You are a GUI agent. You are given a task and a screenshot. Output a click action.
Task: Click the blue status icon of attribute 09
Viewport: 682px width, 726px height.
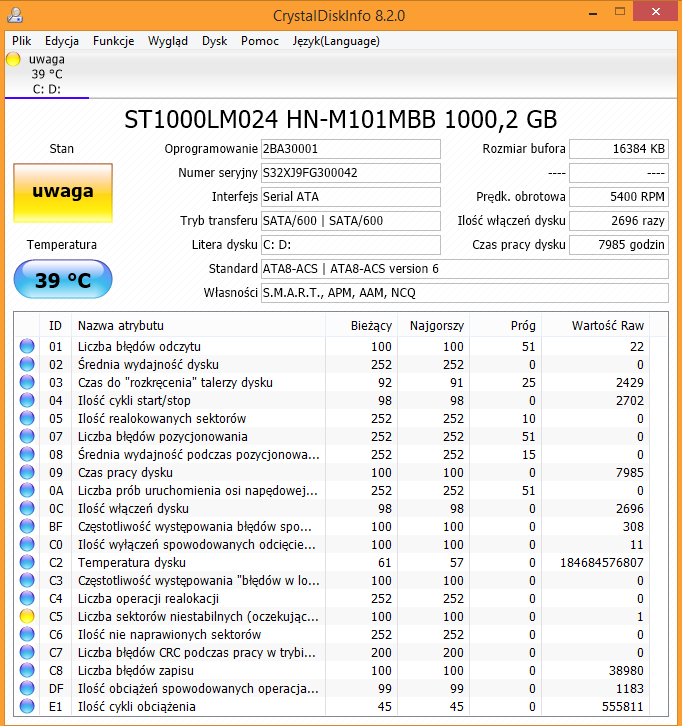[27, 472]
